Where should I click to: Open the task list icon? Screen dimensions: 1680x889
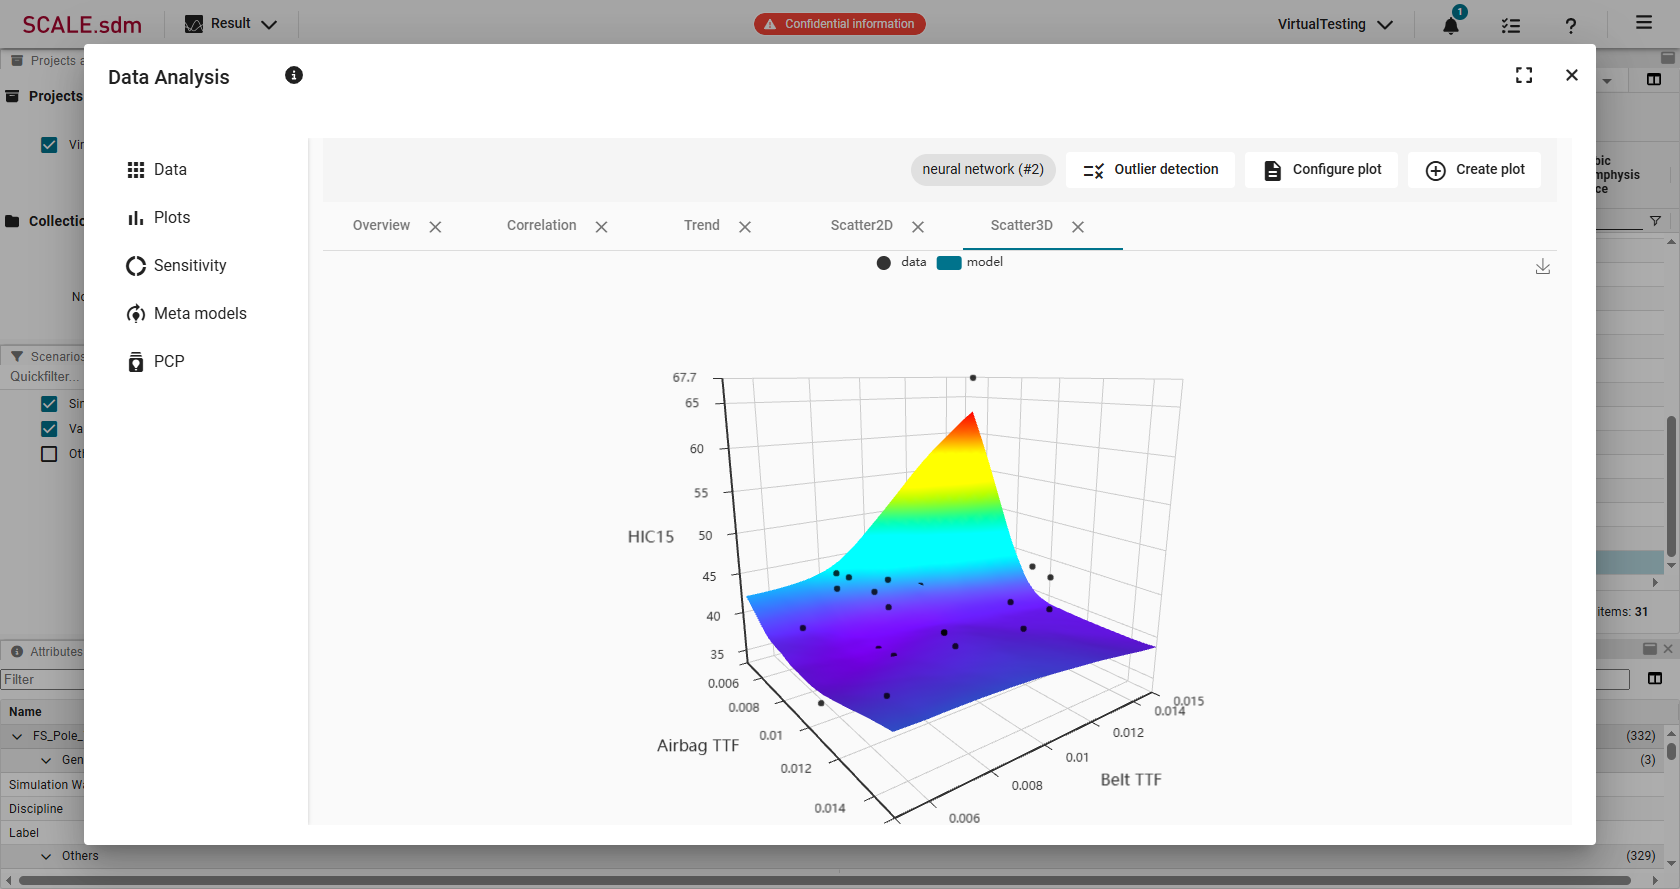pyautogui.click(x=1511, y=25)
